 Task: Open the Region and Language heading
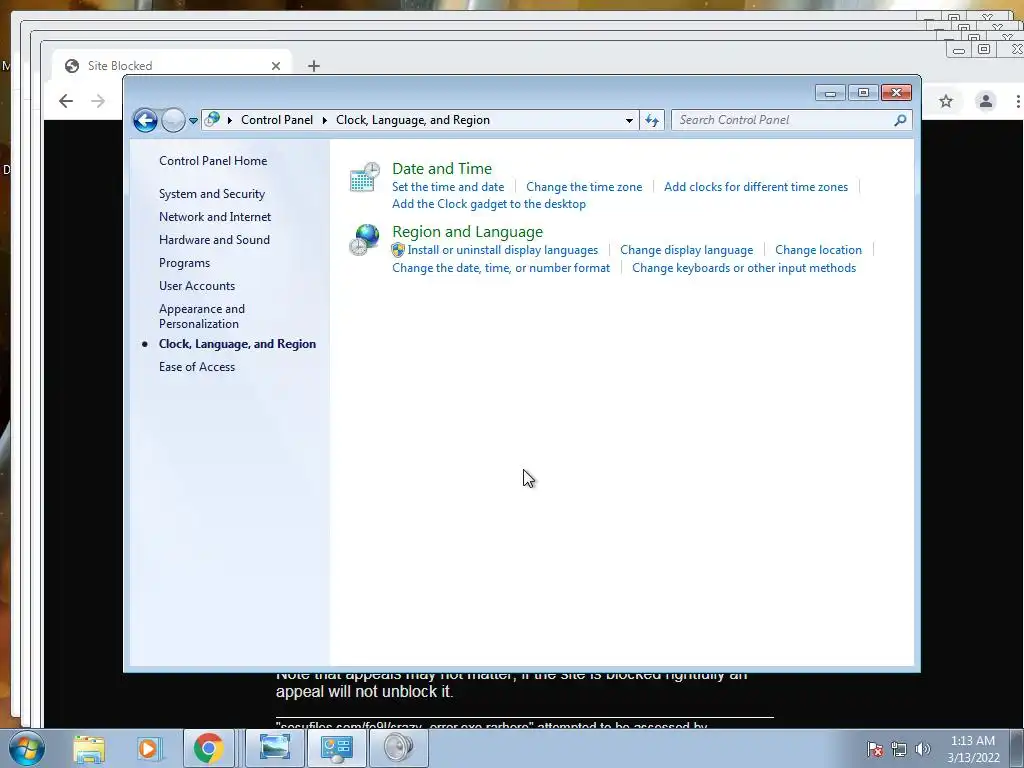click(x=468, y=232)
